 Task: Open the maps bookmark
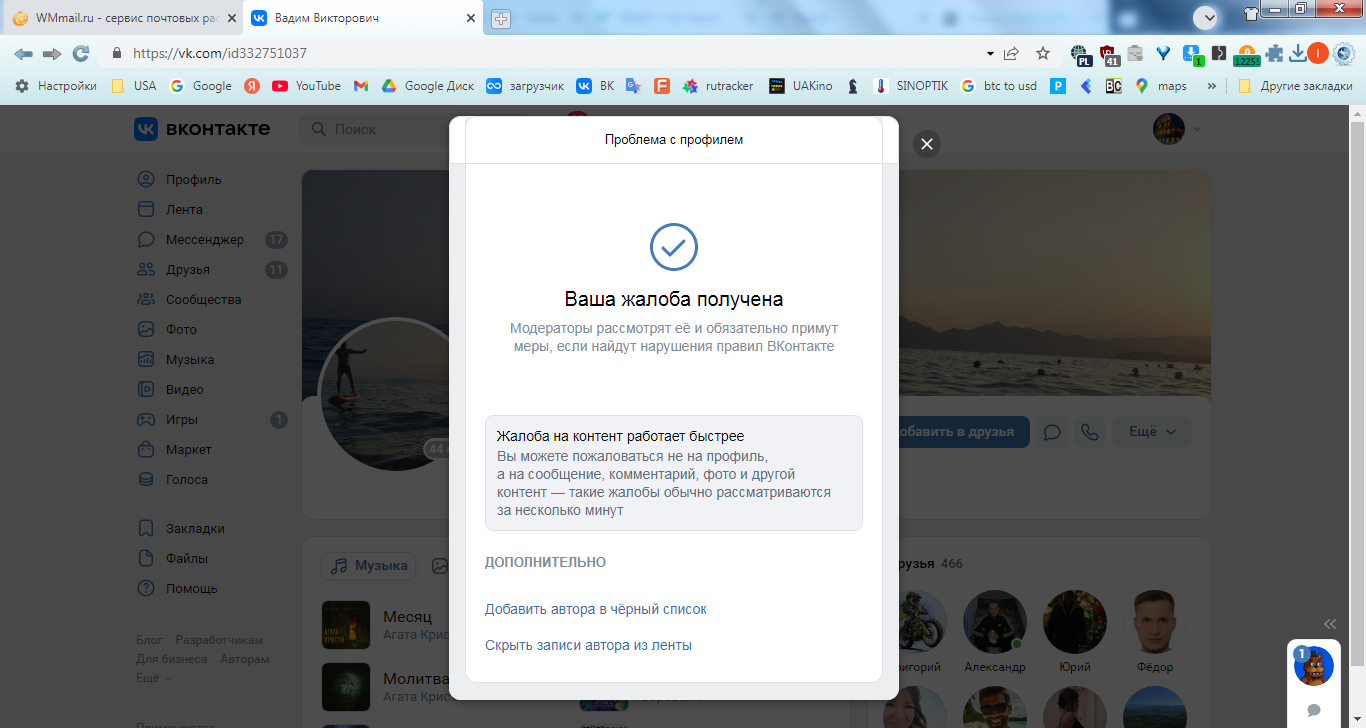1161,86
